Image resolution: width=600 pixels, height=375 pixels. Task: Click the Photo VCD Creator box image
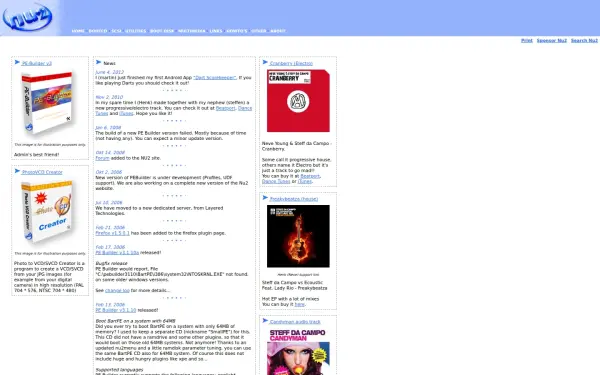coord(48,212)
